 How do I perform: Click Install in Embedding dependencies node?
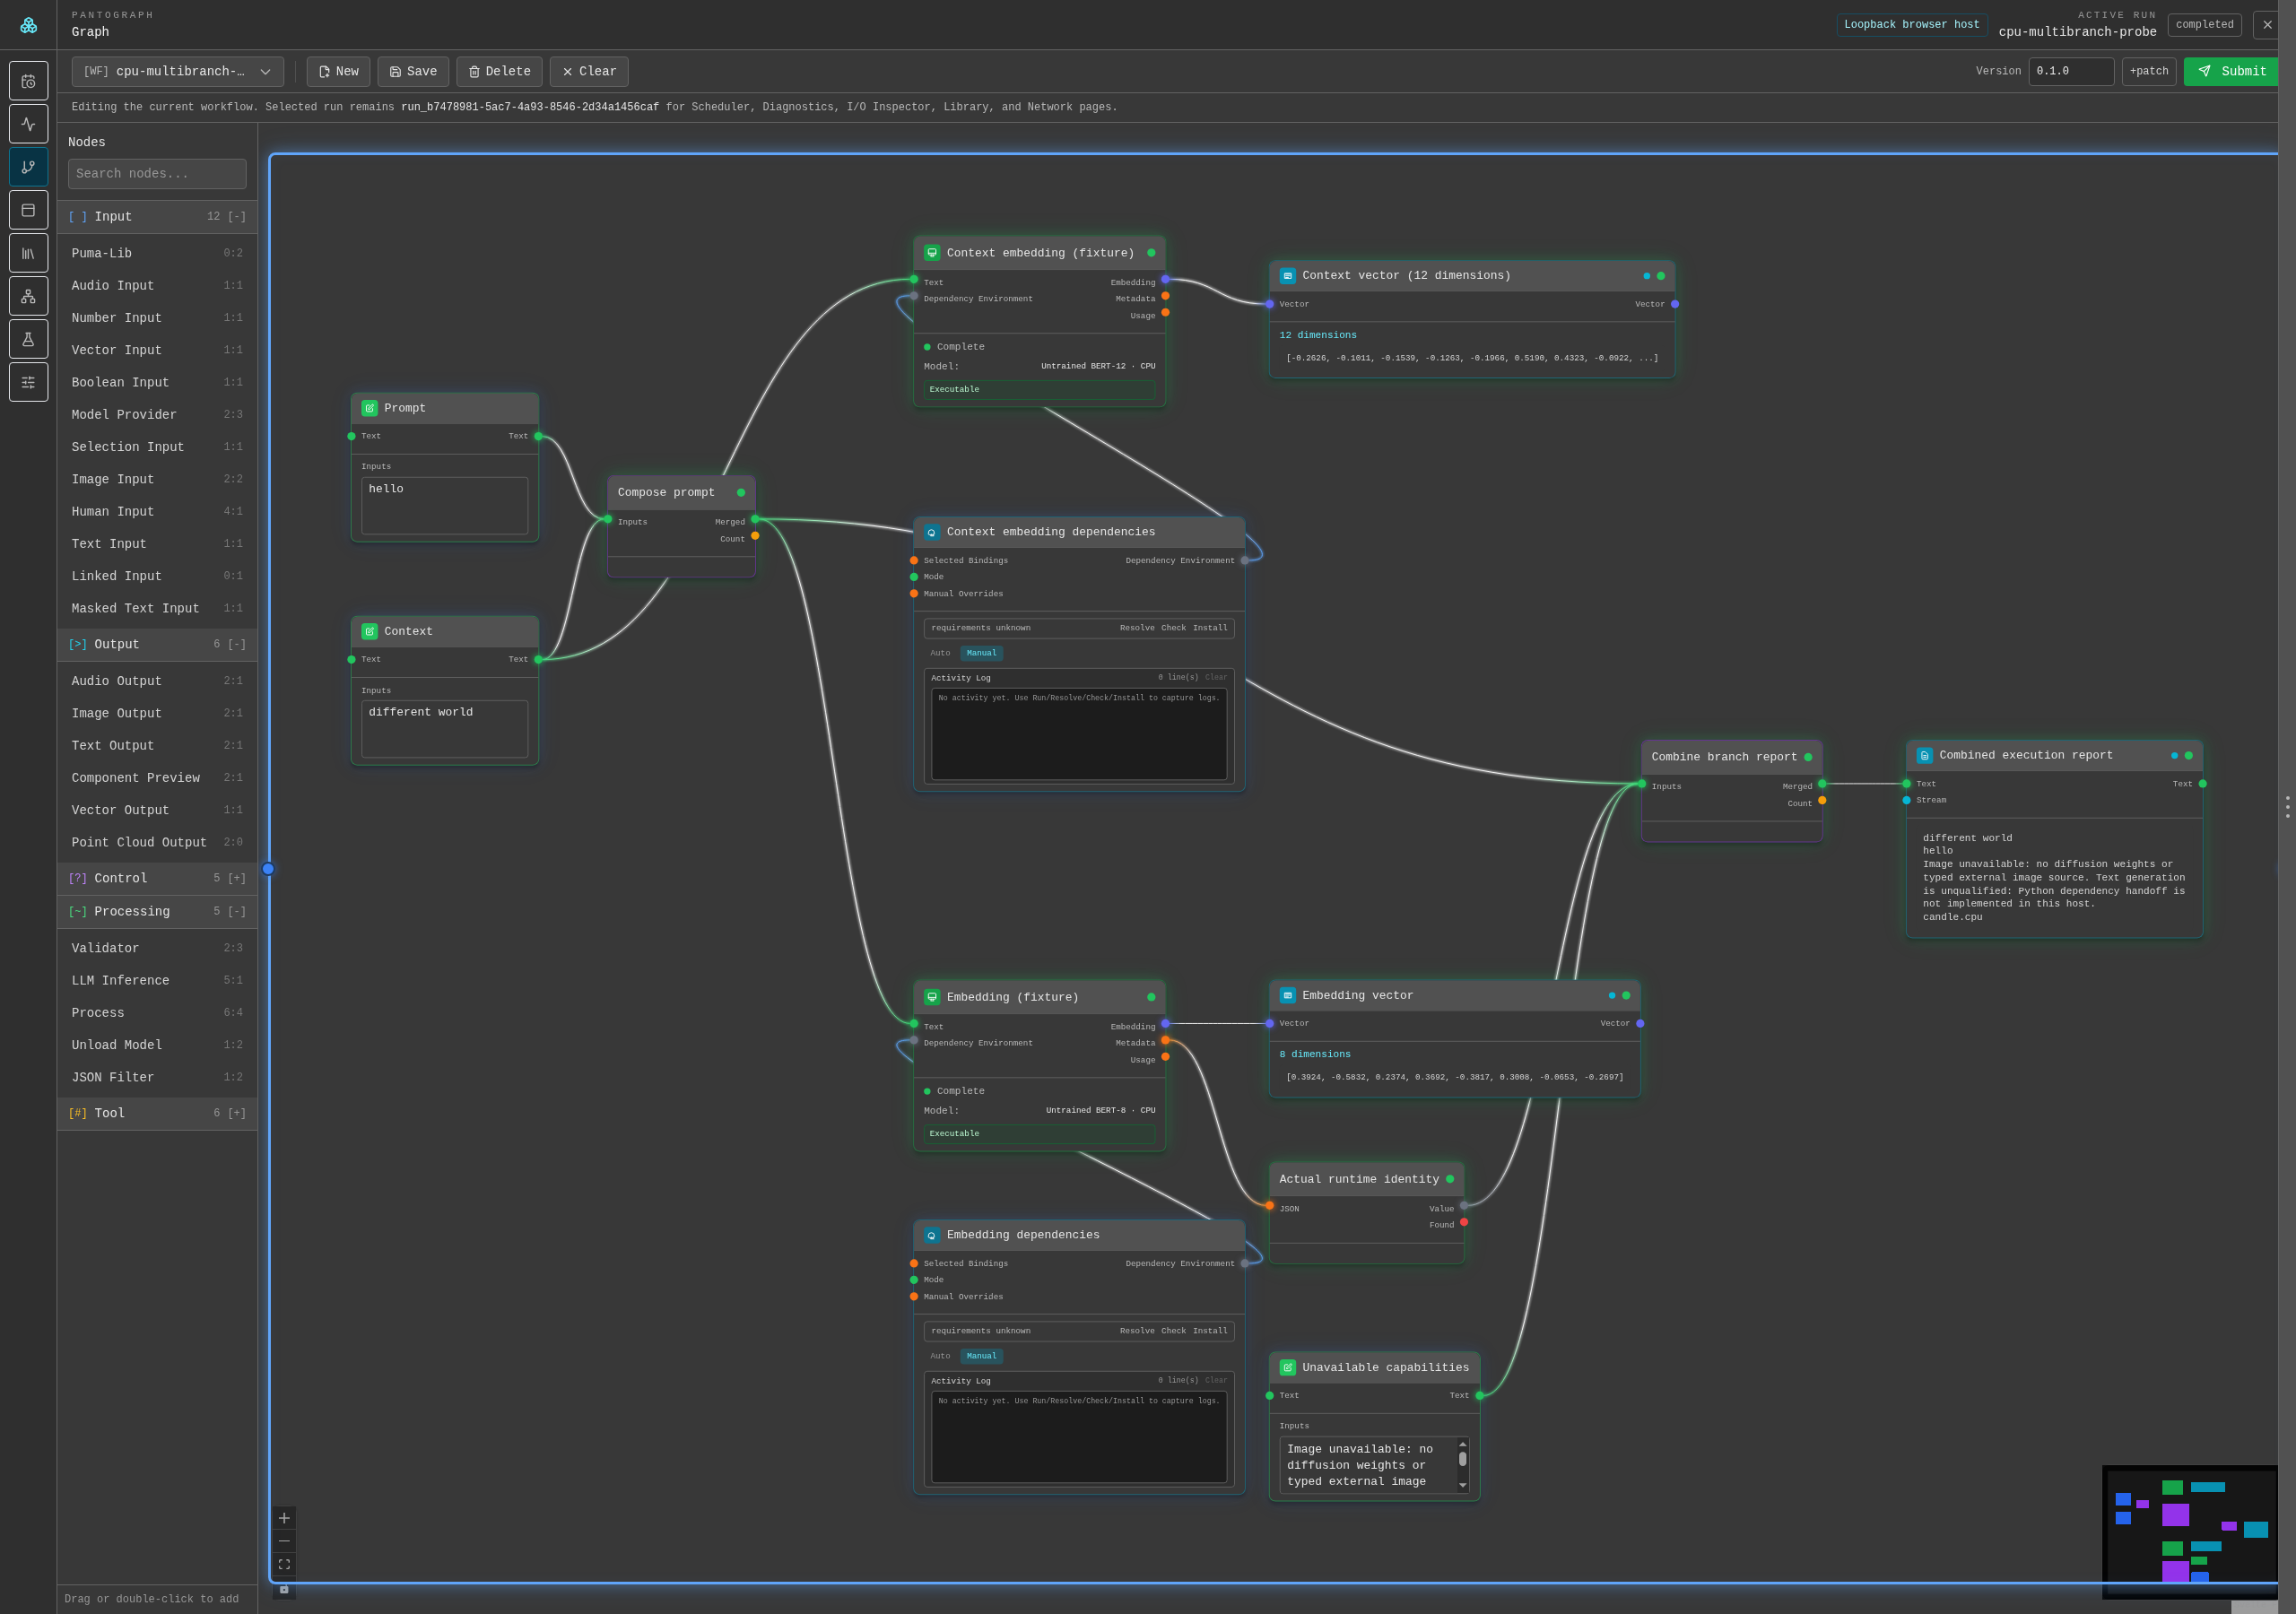(x=1210, y=1330)
